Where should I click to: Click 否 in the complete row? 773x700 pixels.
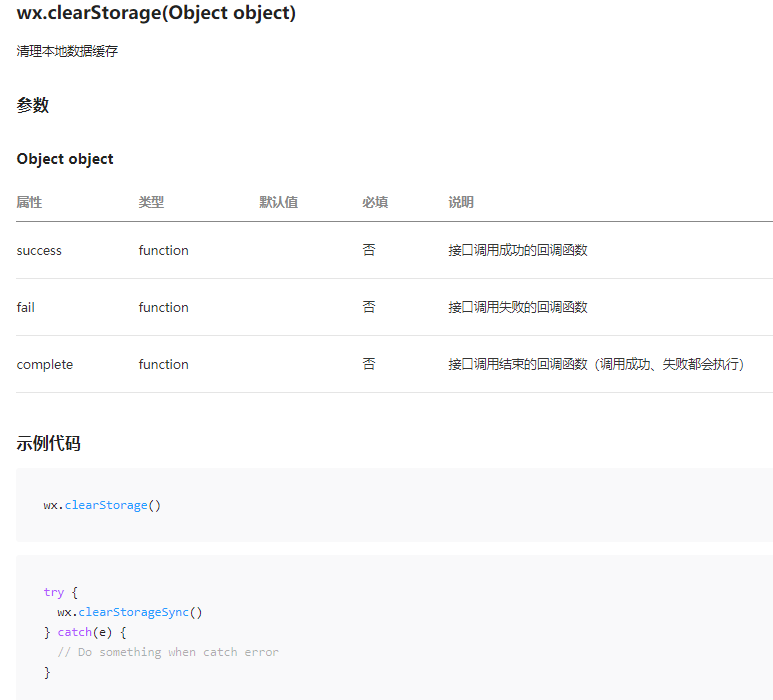pos(369,365)
